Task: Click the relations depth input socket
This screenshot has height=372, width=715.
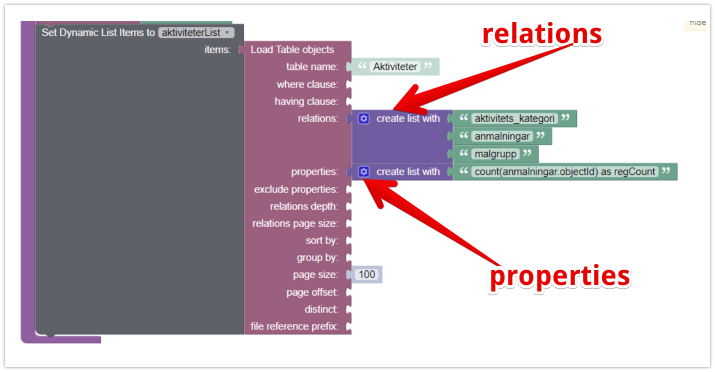Action: coord(349,207)
